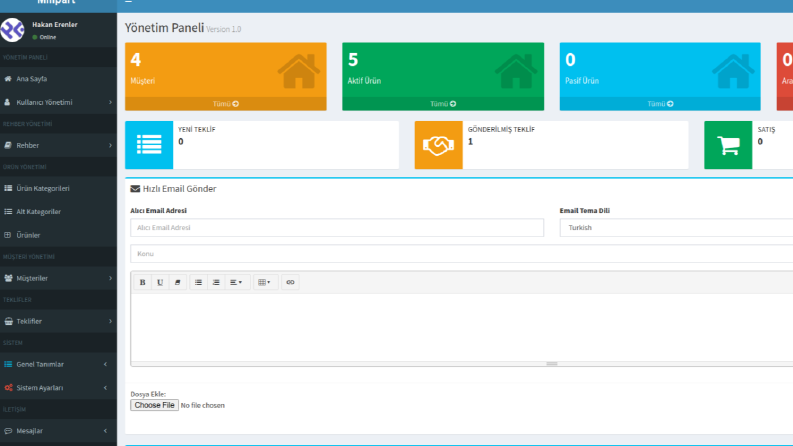Click the Ana Sayfa home icon
793x446 pixels.
coord(8,78)
